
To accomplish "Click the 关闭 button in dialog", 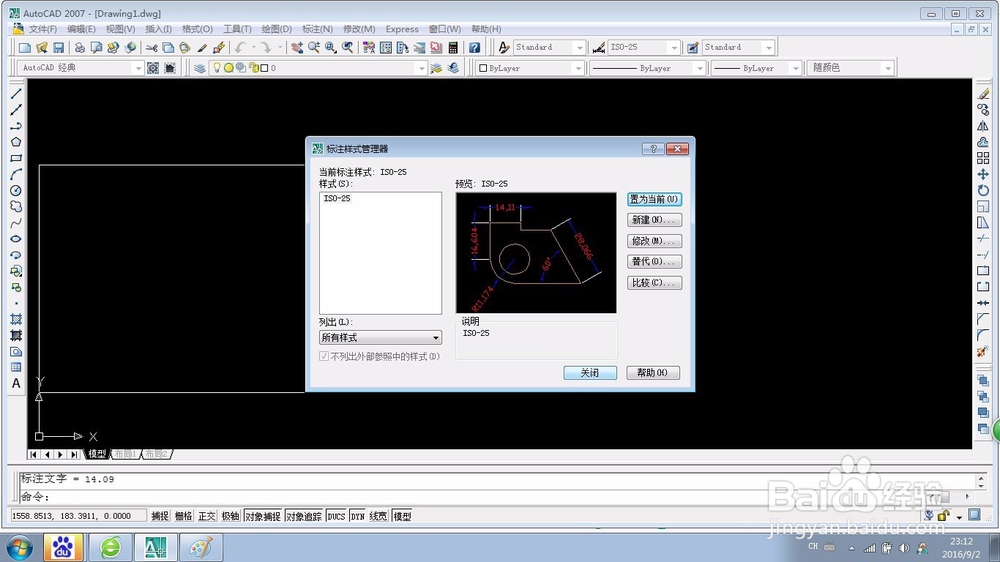I will pos(590,373).
